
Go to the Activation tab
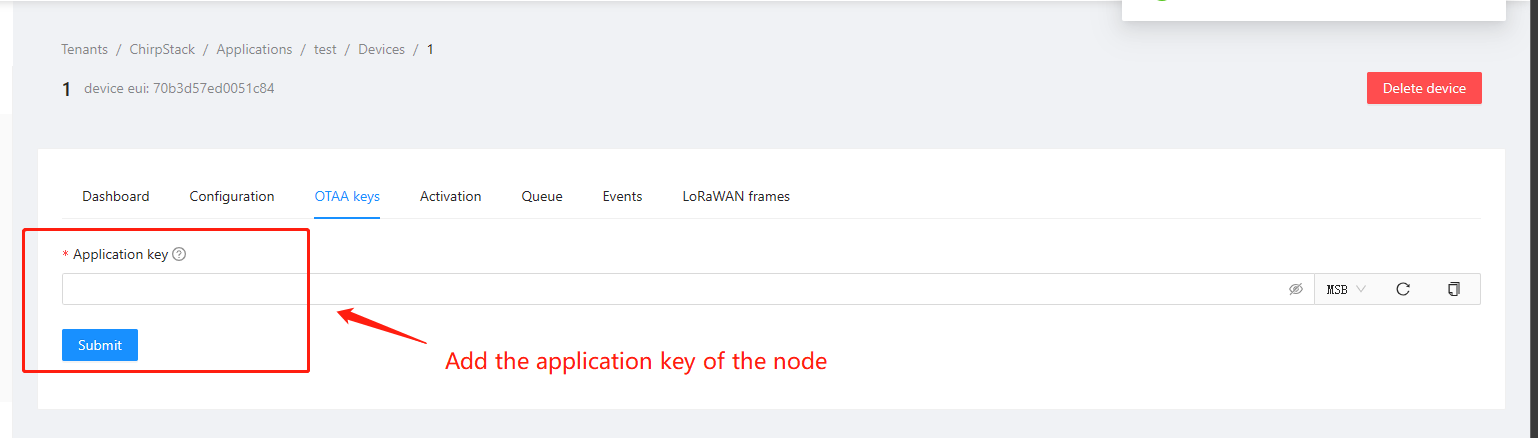point(451,196)
